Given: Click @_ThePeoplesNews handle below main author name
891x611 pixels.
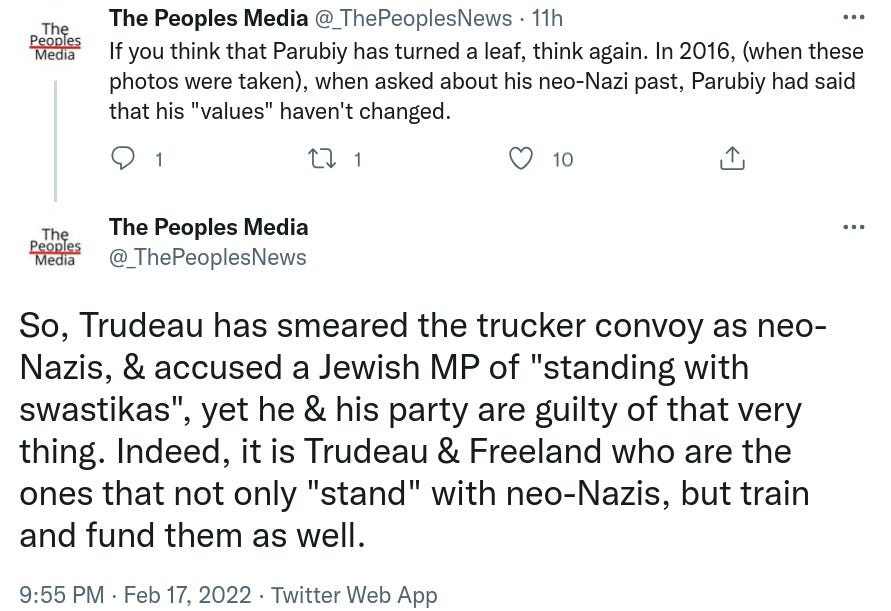Looking at the screenshot, I should pos(207,258).
